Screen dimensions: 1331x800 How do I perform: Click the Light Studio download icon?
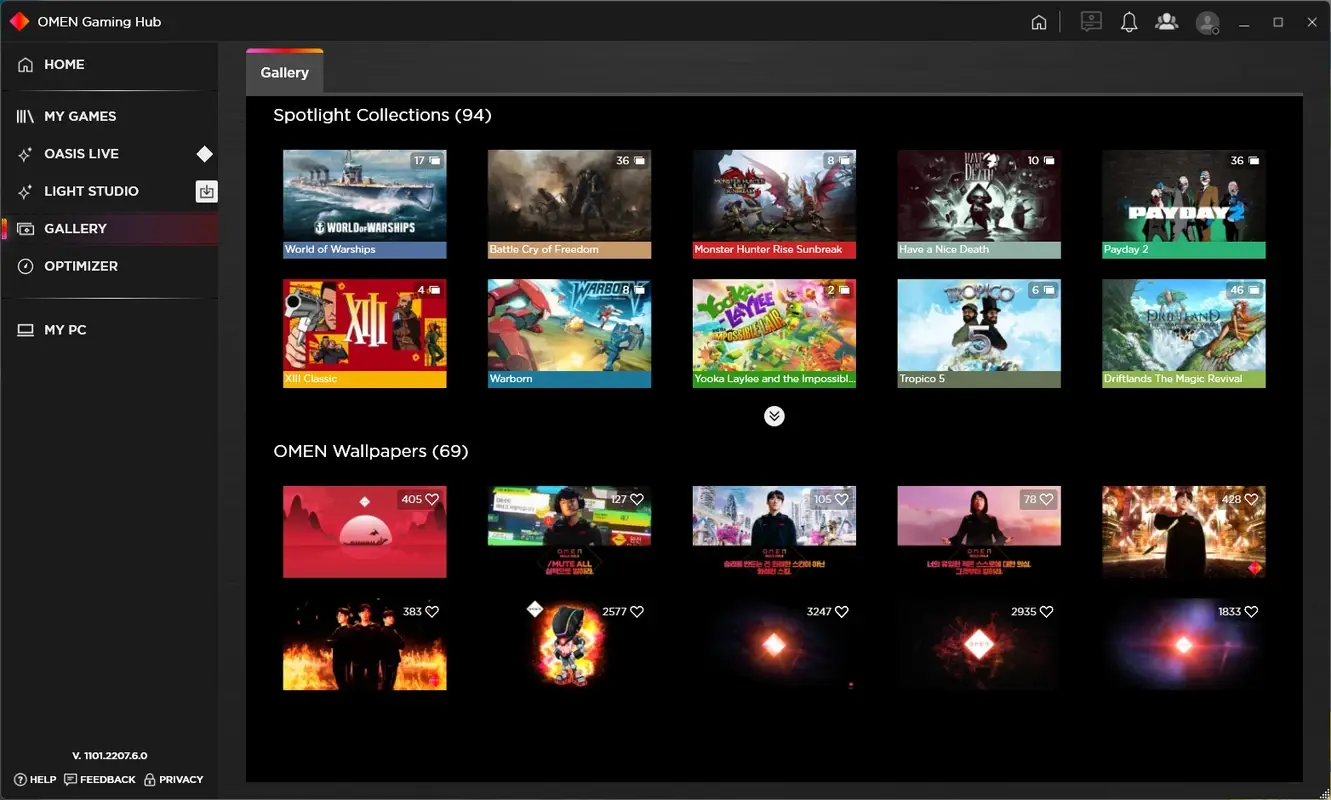click(206, 191)
